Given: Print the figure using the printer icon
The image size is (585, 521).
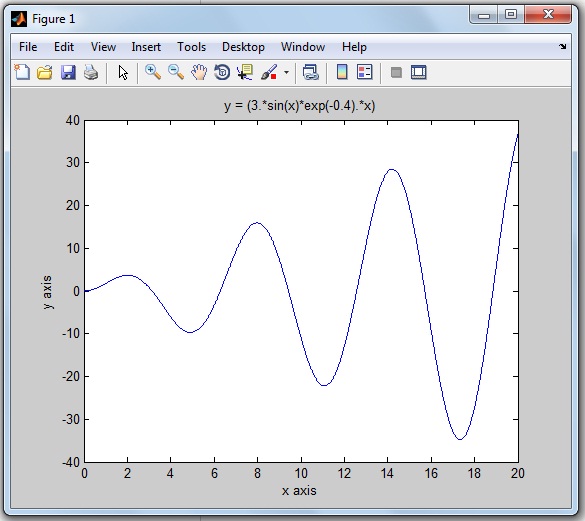Looking at the screenshot, I should click(x=91, y=72).
